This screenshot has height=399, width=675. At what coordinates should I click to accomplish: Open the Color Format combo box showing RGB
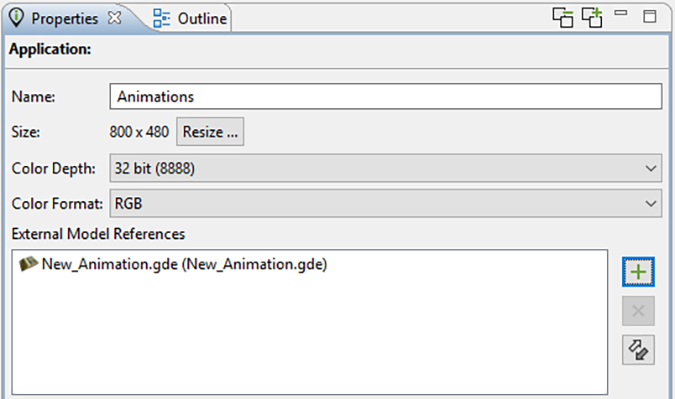point(385,203)
